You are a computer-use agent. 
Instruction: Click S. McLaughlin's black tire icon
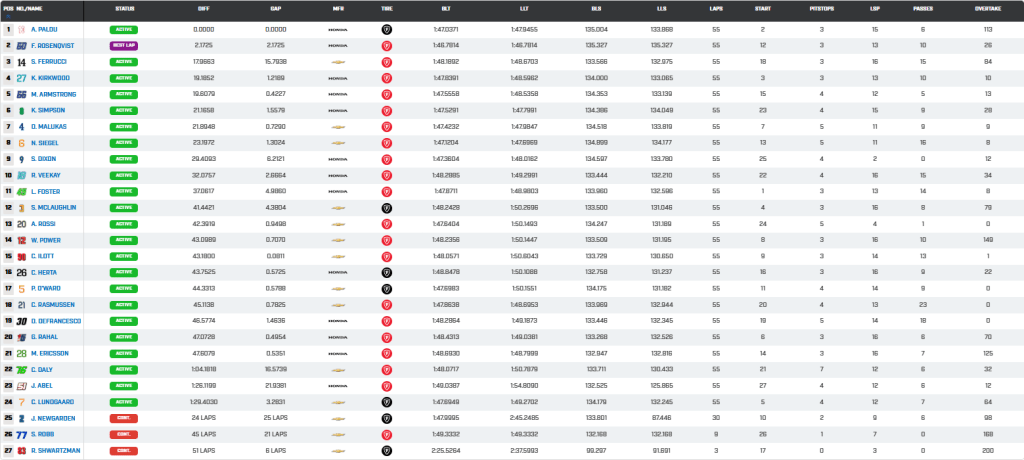click(387, 208)
